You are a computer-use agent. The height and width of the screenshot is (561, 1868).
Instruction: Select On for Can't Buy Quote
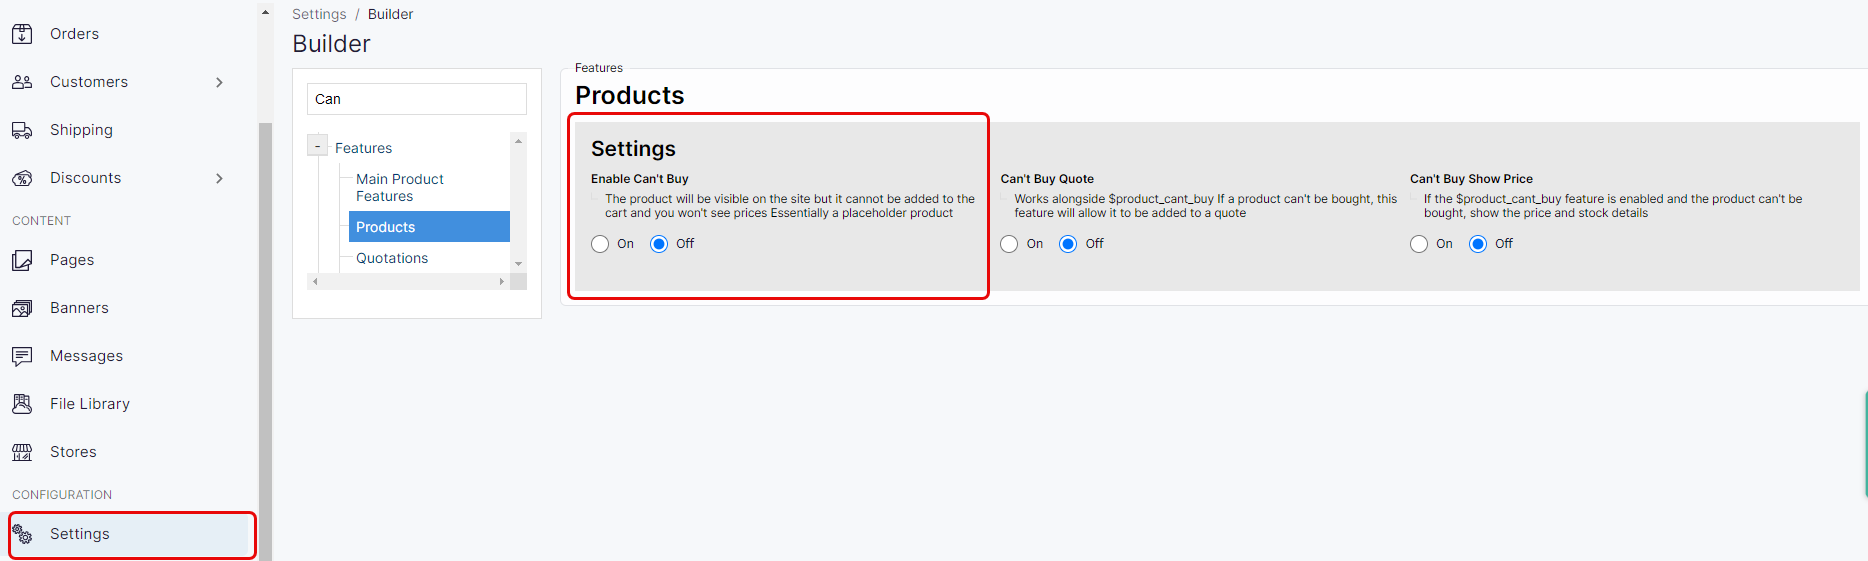1009,244
